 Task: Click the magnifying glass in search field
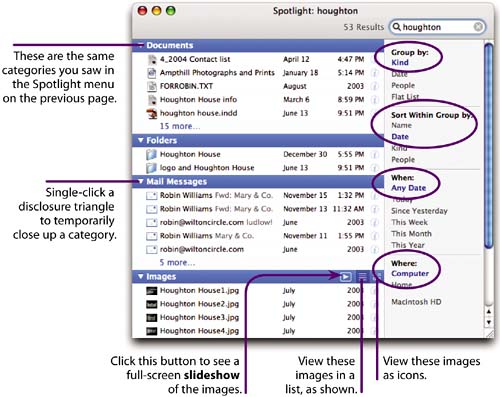pyautogui.click(x=396, y=27)
